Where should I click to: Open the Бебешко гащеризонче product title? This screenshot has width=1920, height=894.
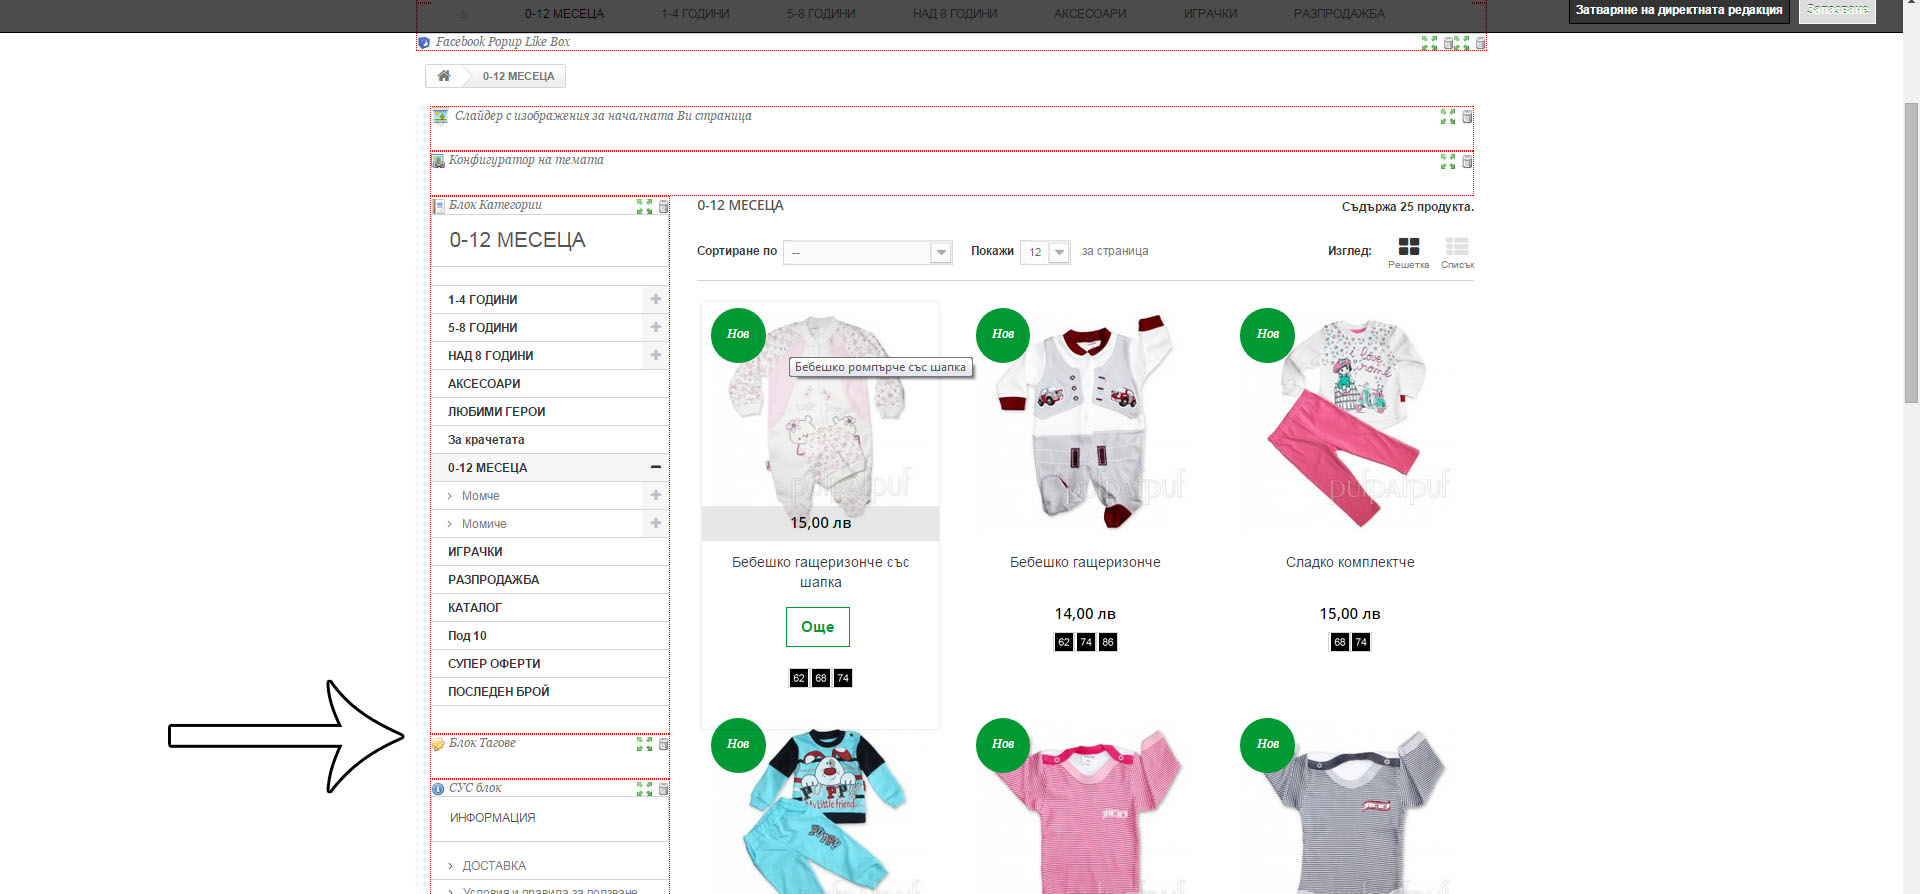1085,562
